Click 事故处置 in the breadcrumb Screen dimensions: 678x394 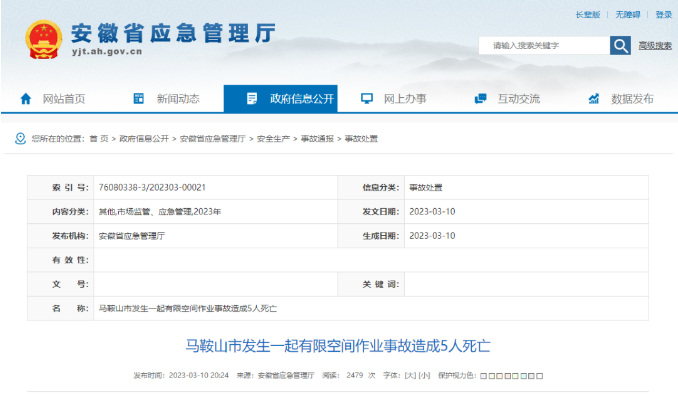coord(361,138)
